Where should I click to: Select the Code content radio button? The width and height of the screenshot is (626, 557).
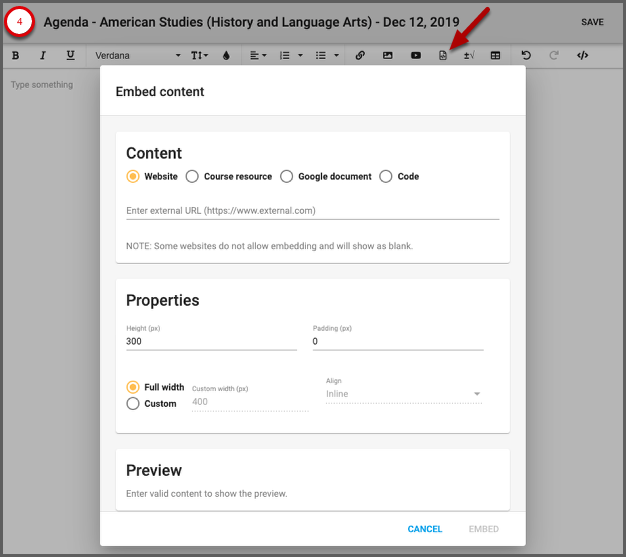click(386, 177)
